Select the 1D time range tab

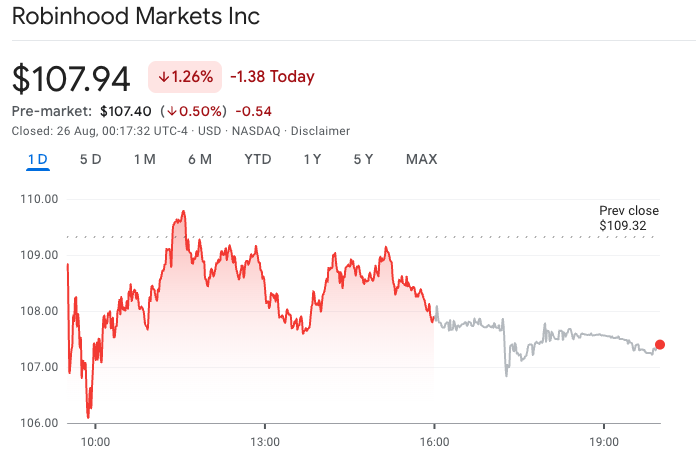coord(38,159)
